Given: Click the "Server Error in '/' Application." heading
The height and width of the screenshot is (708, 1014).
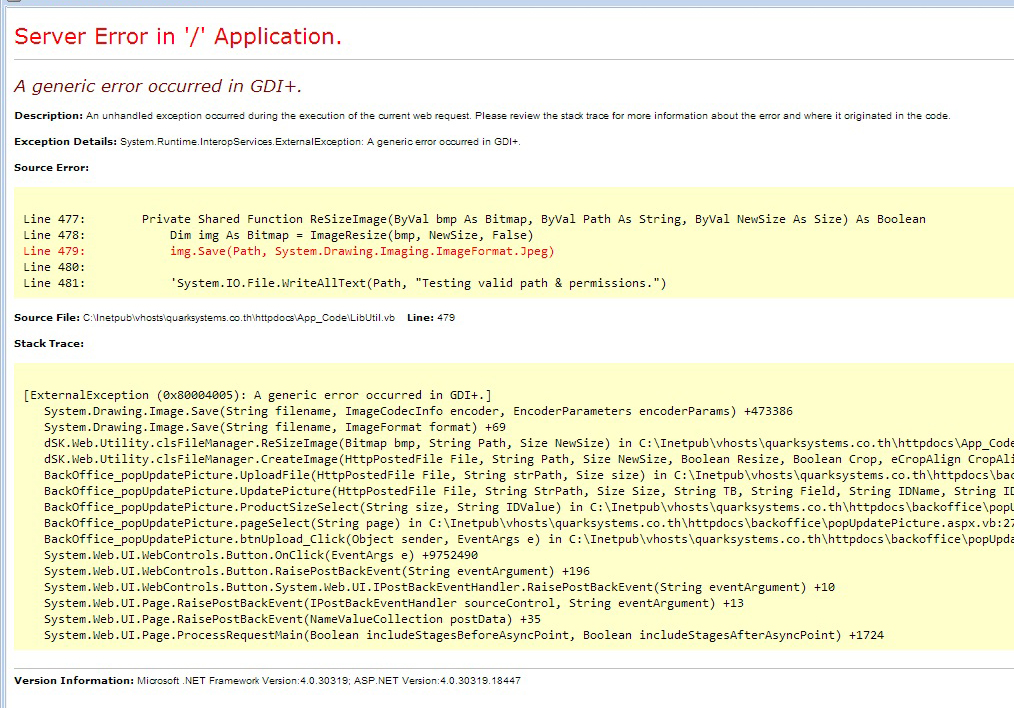Looking at the screenshot, I should (x=178, y=37).
